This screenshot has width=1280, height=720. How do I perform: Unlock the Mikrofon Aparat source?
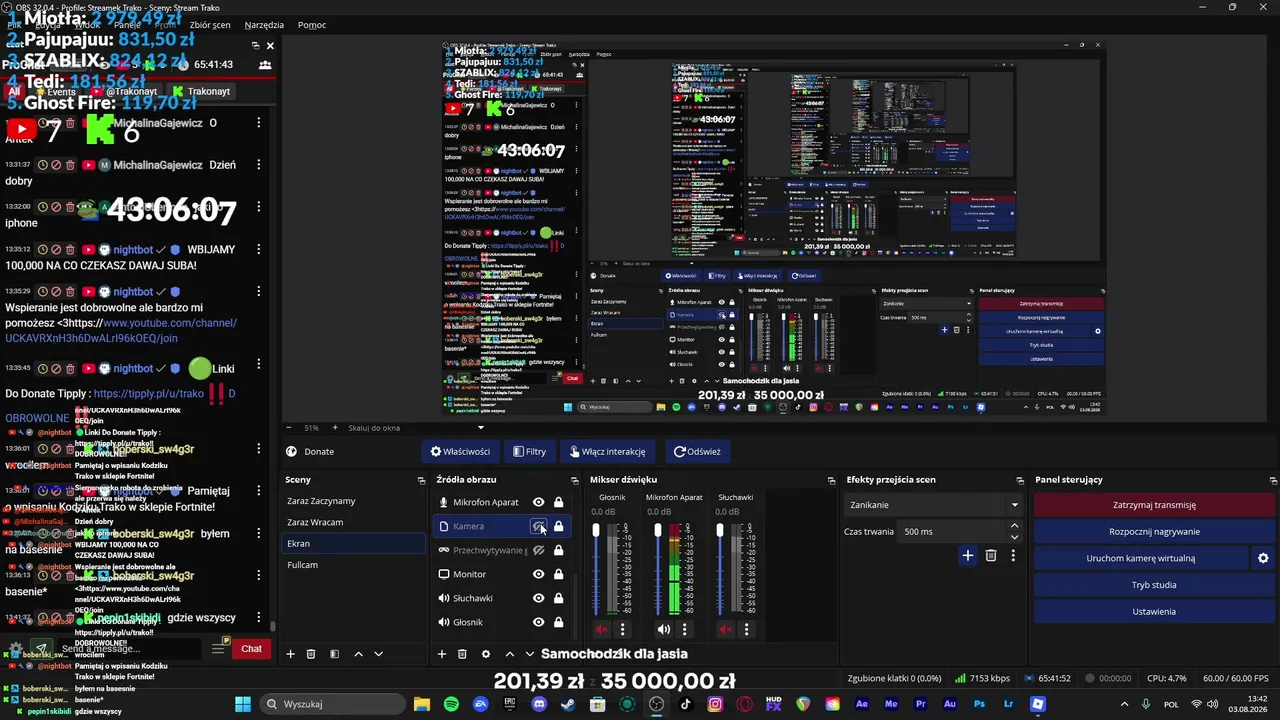[558, 502]
